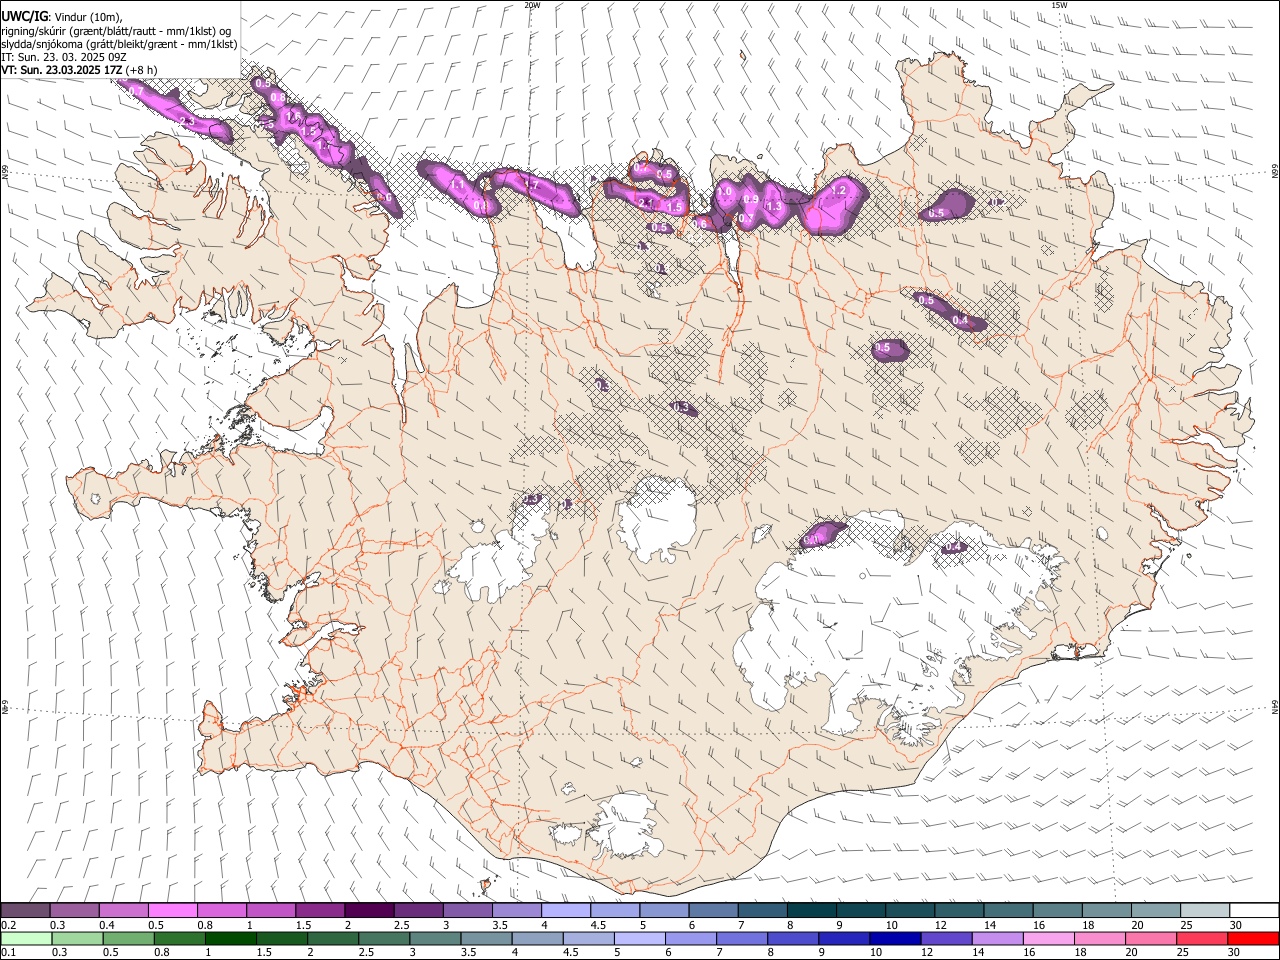Click the '1.3' snowfall value on the map

click(x=773, y=206)
